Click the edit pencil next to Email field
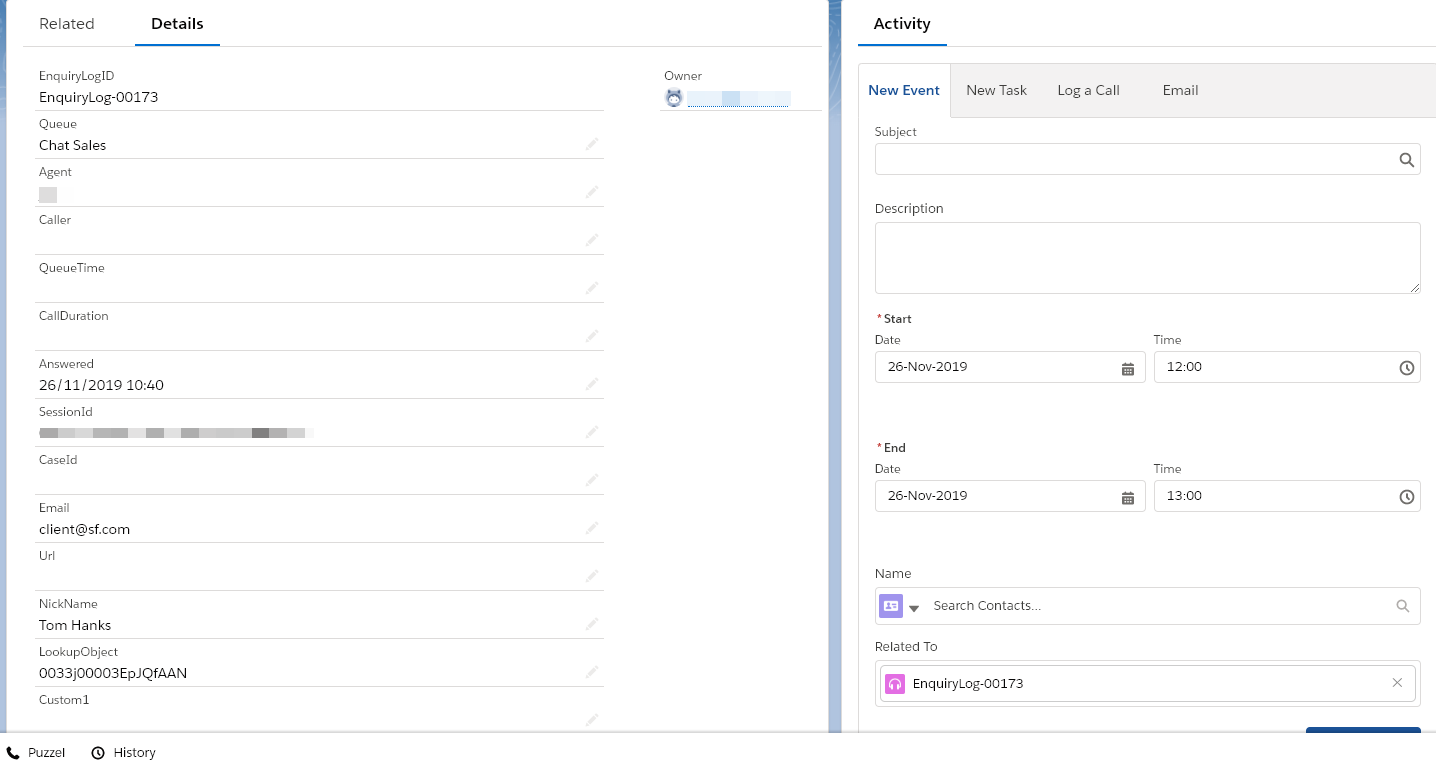 (592, 528)
